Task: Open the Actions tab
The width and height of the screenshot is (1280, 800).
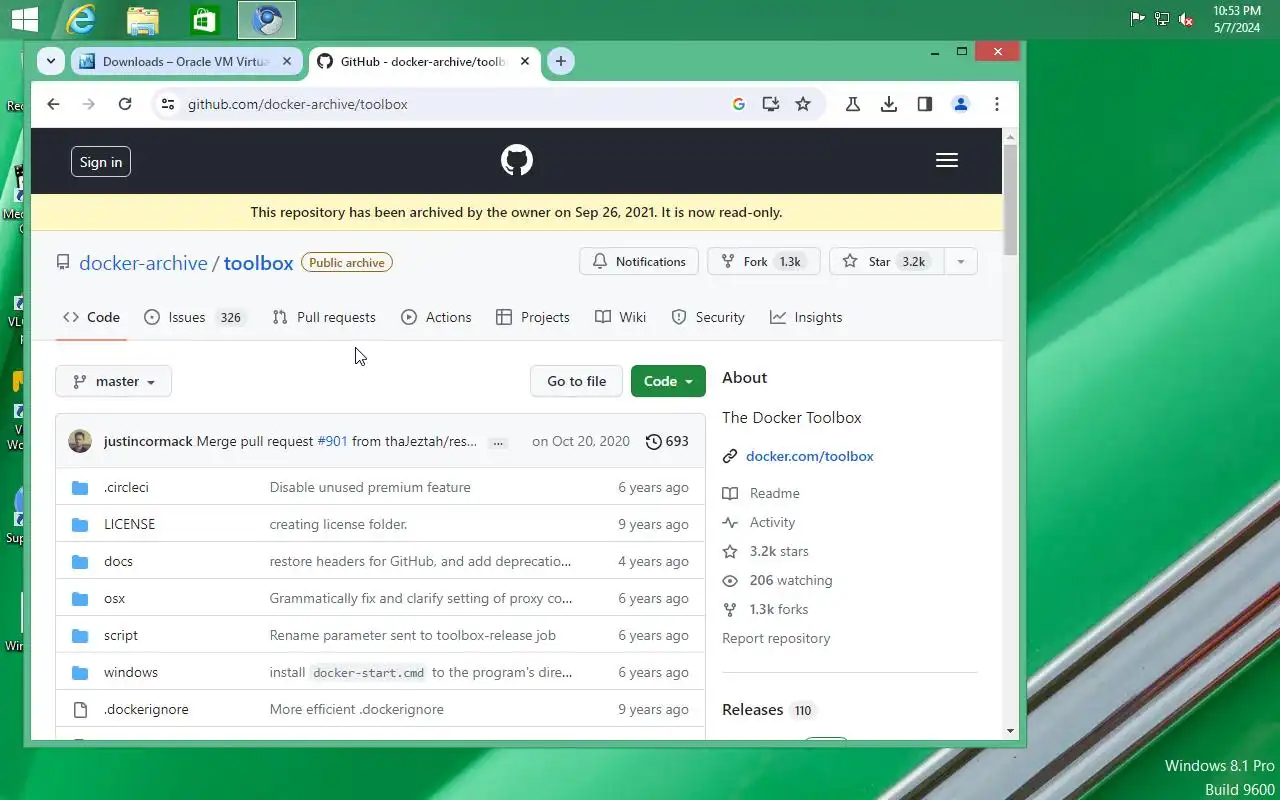Action: (436, 317)
